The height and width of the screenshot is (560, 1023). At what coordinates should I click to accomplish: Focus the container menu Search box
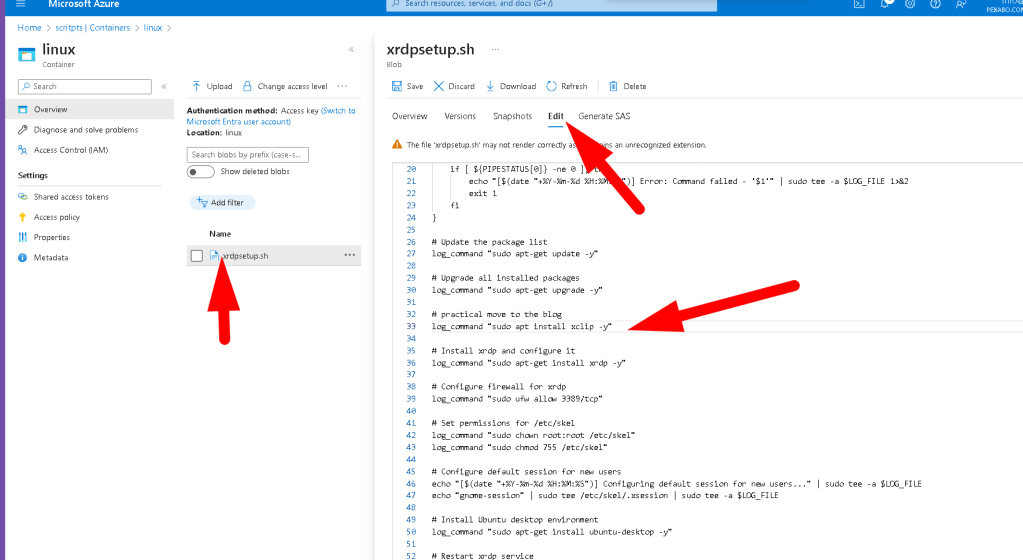(85, 86)
